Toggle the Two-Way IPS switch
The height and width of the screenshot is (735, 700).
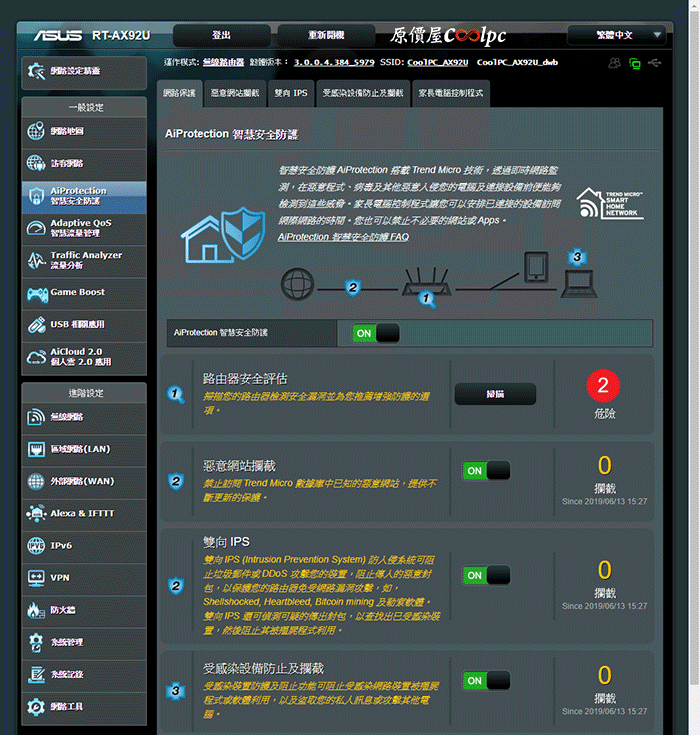tap(486, 575)
